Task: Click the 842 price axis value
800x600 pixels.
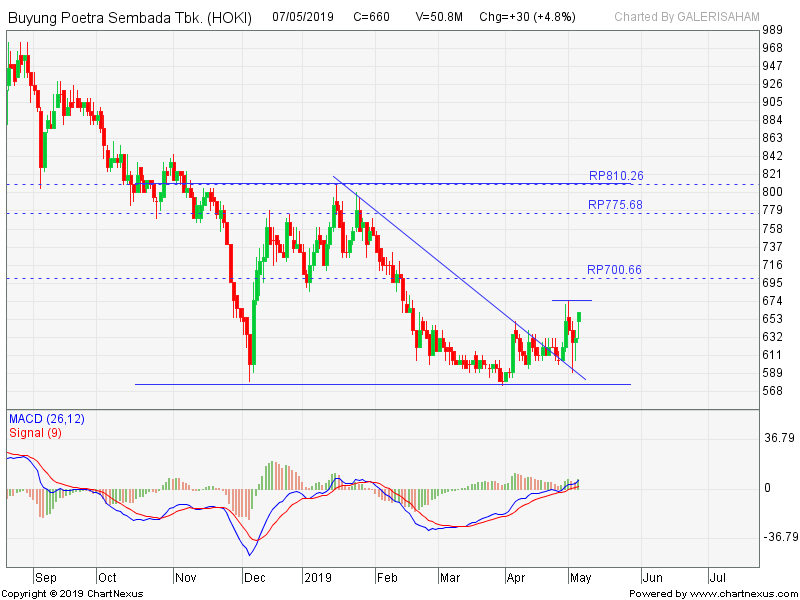Action: coord(772,156)
